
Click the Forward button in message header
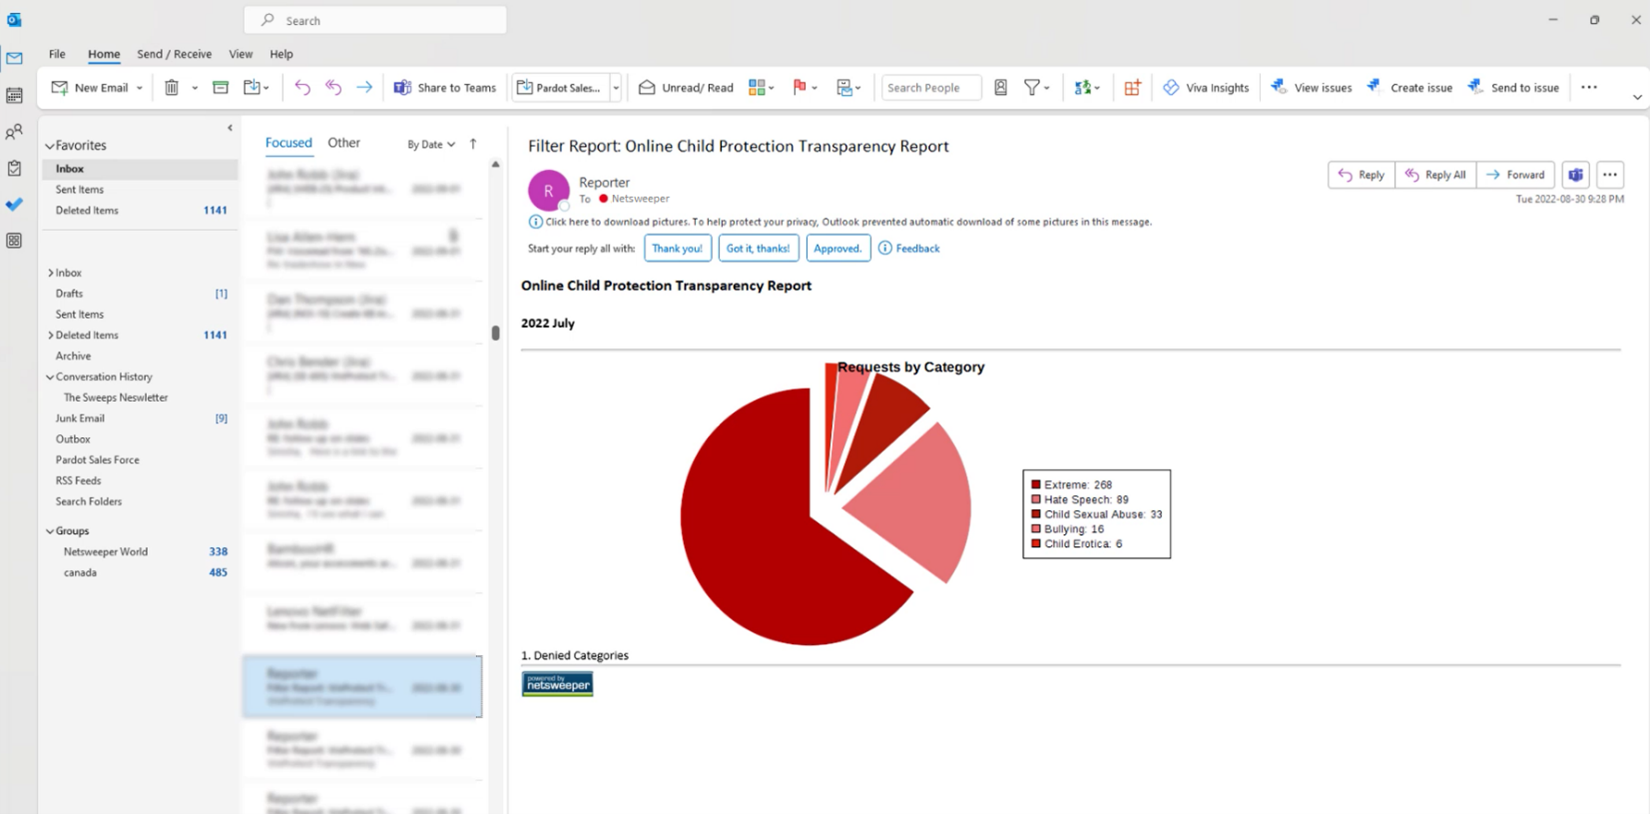1515,175
